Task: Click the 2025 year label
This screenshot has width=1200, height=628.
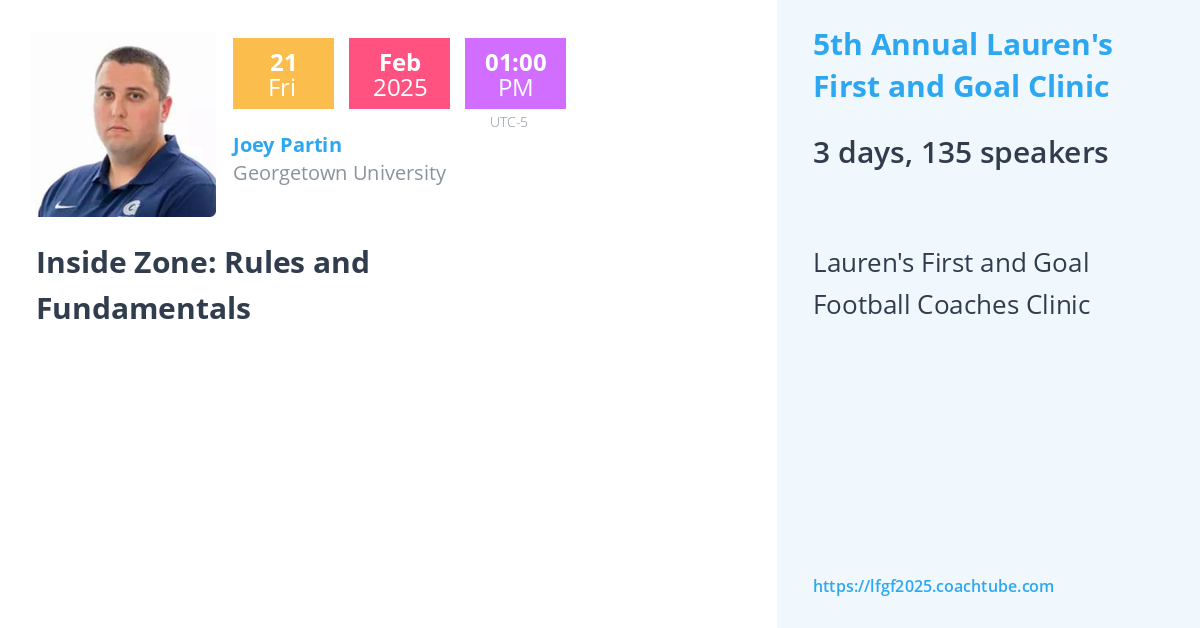Action: (x=399, y=88)
